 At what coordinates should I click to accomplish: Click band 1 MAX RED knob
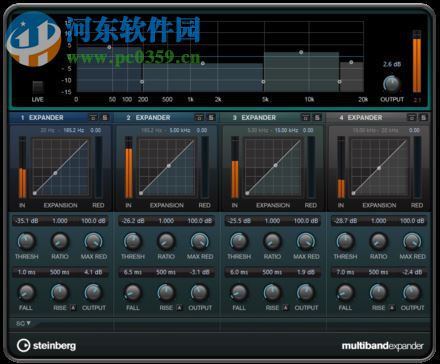93,241
